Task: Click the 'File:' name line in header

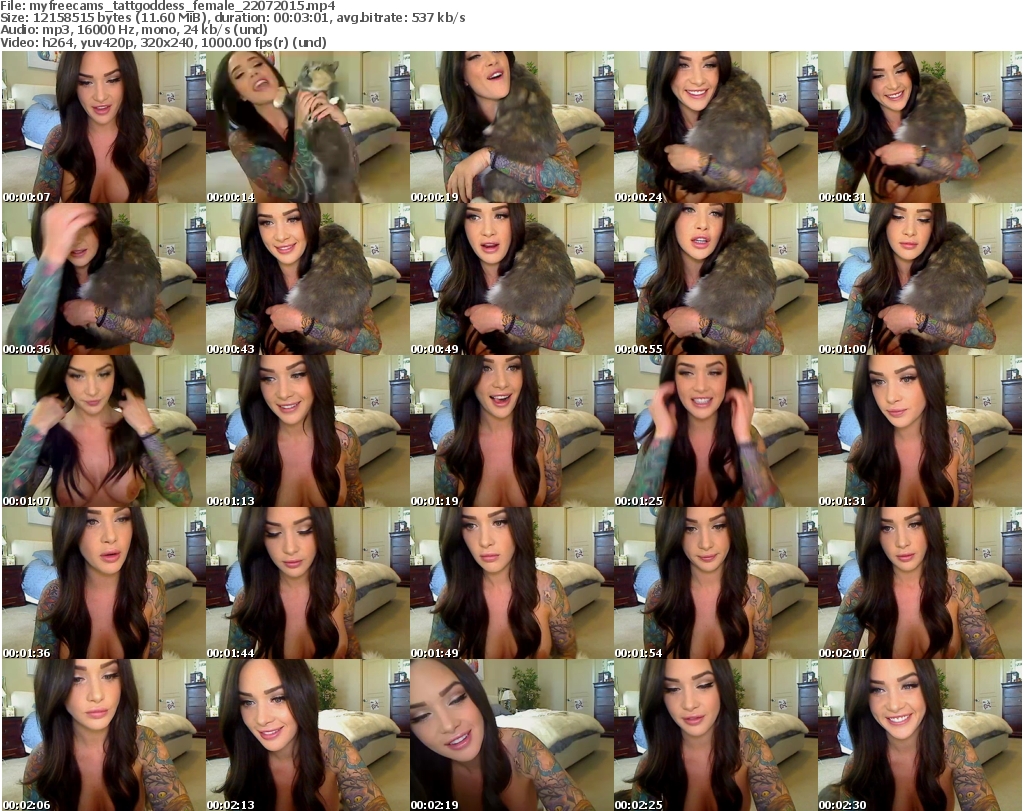Action: point(168,6)
